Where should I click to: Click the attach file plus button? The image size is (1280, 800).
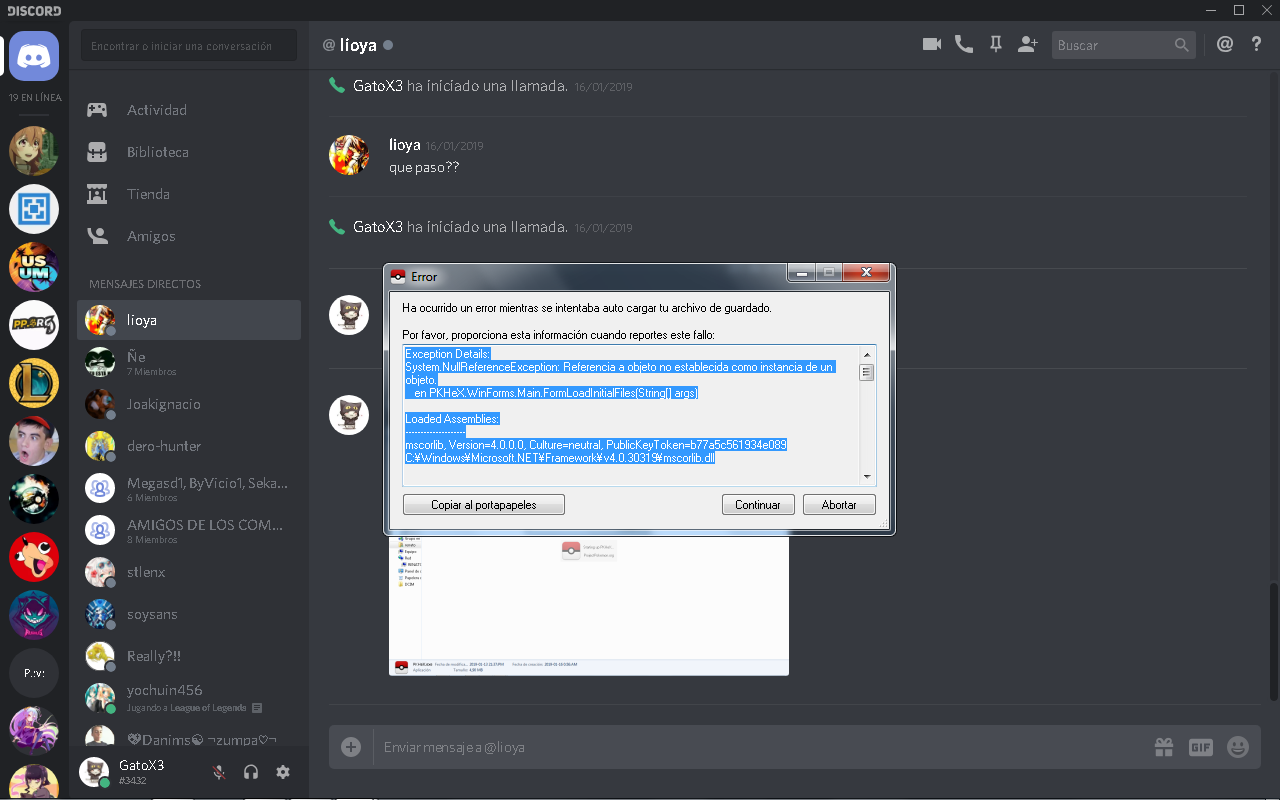pos(351,747)
